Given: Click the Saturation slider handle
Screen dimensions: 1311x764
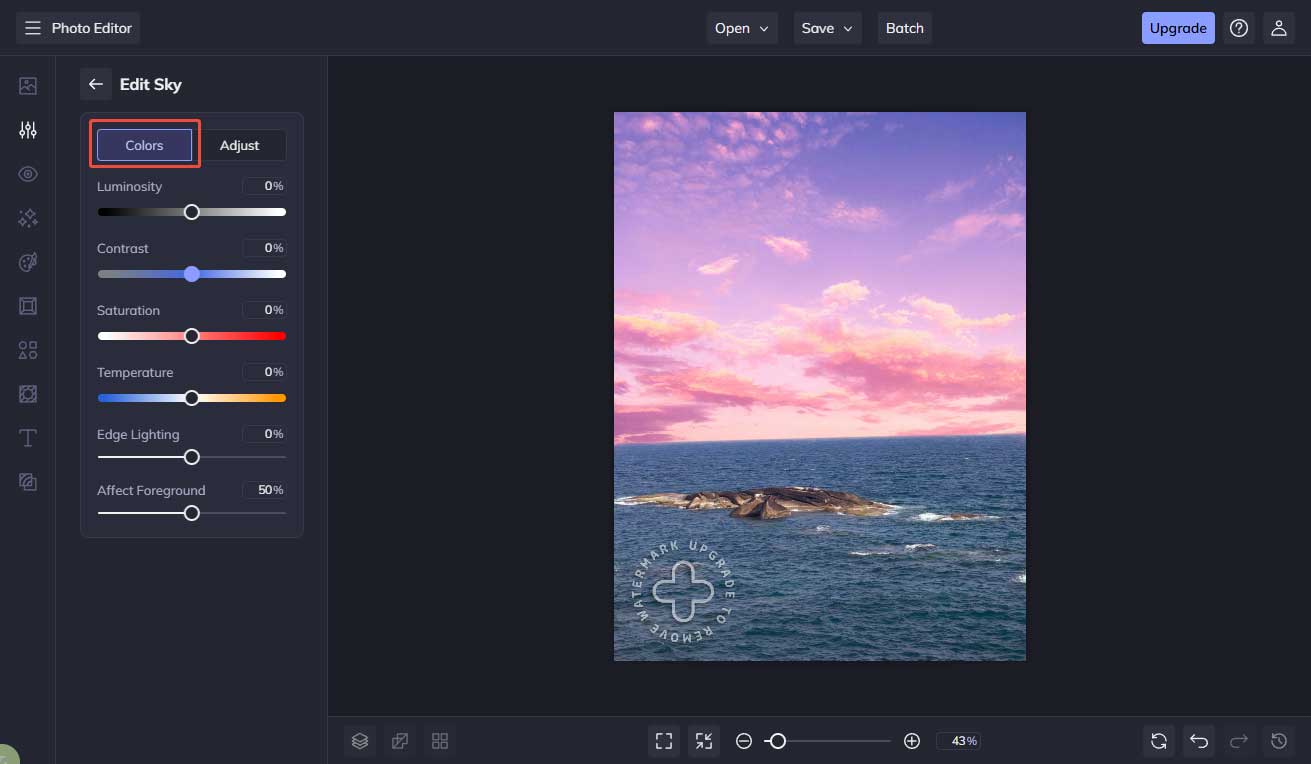Looking at the screenshot, I should click(192, 336).
